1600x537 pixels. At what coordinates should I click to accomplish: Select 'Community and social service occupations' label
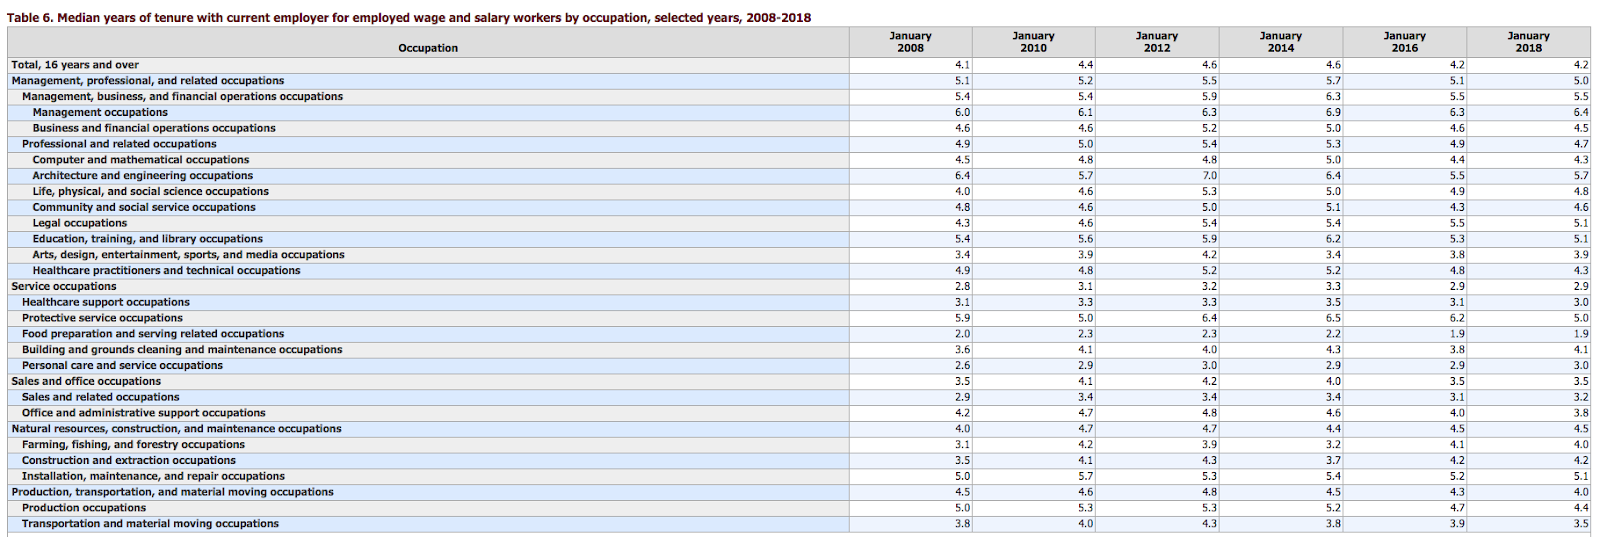tap(144, 208)
